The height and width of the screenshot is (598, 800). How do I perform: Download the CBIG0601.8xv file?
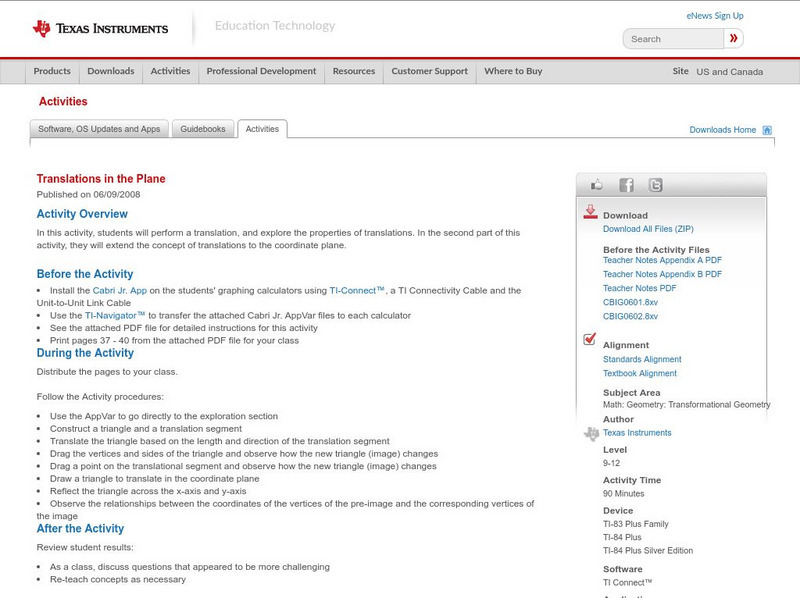coord(630,303)
